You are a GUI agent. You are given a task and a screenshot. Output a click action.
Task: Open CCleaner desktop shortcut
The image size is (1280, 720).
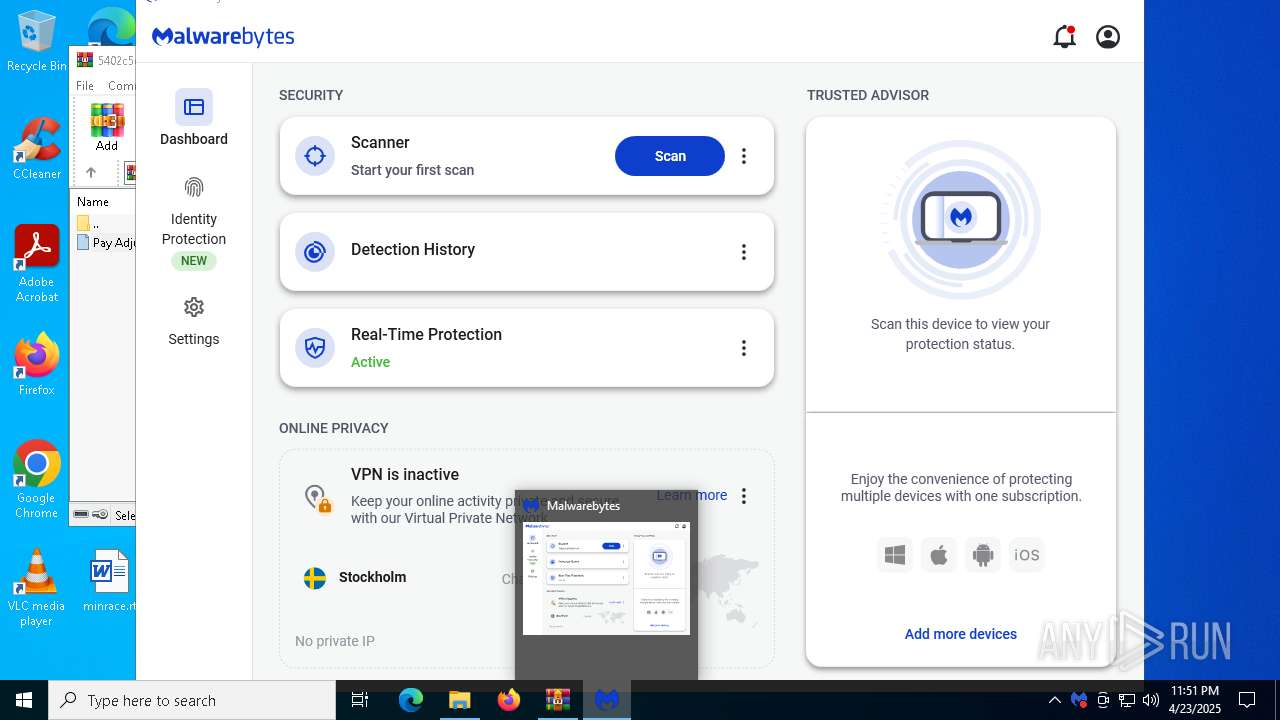point(37,149)
